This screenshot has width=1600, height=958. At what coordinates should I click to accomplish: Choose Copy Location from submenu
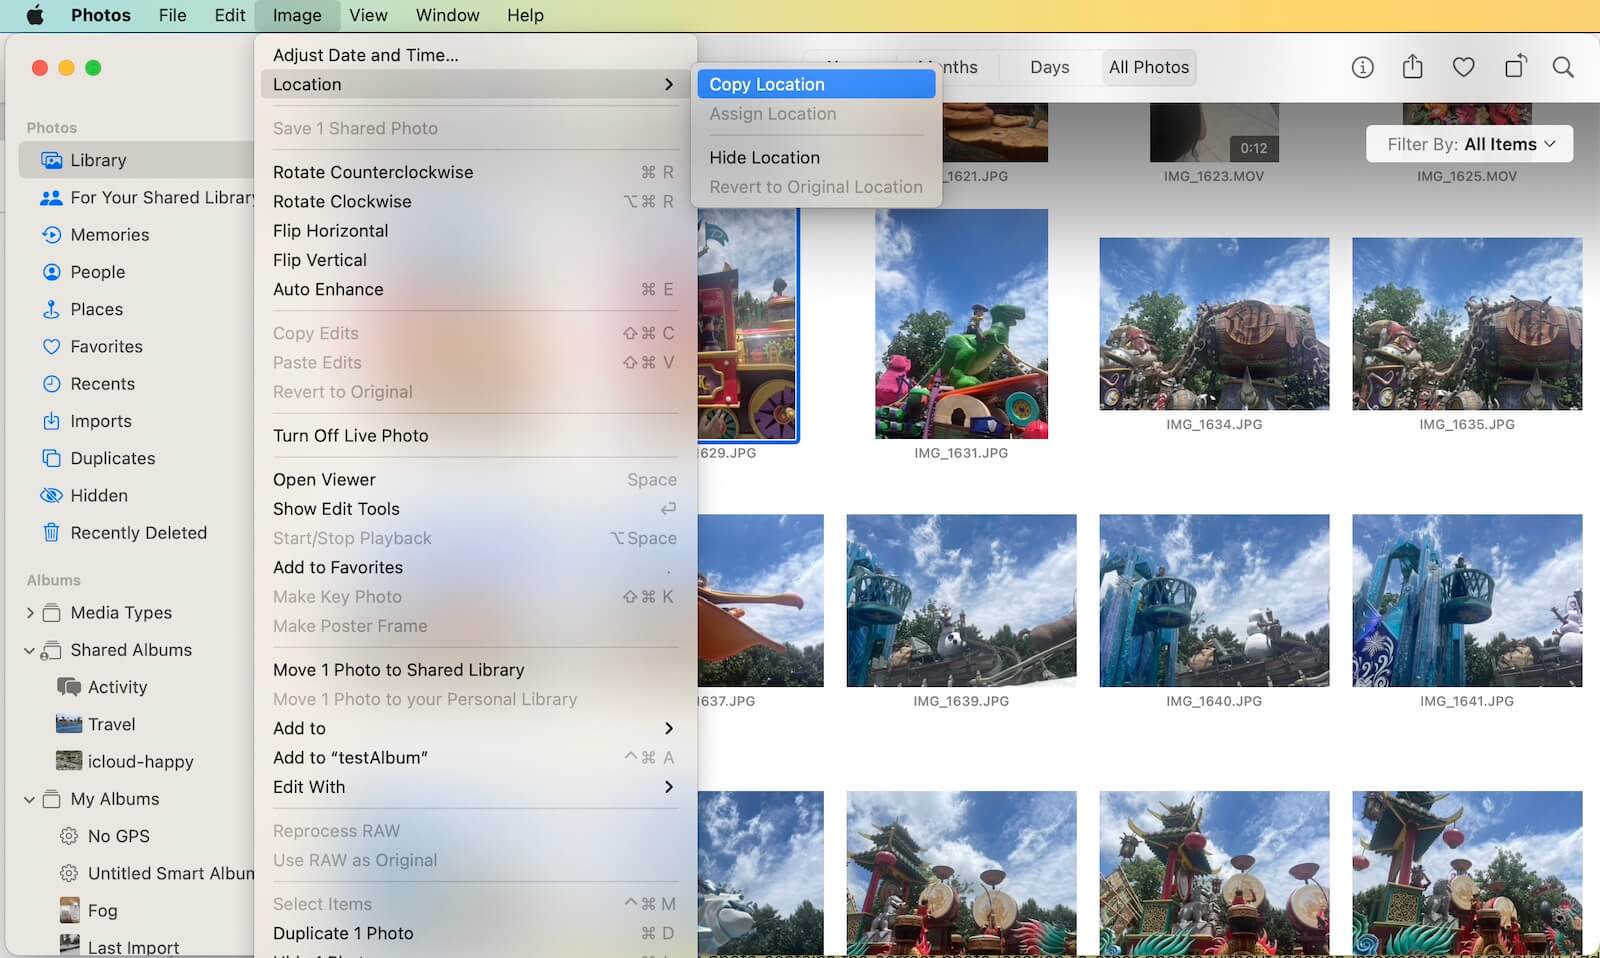tap(816, 84)
